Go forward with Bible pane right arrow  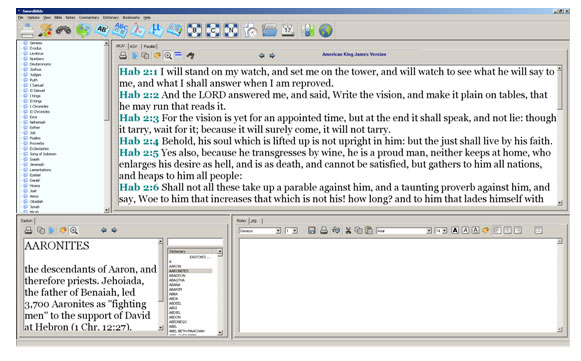coord(272,56)
